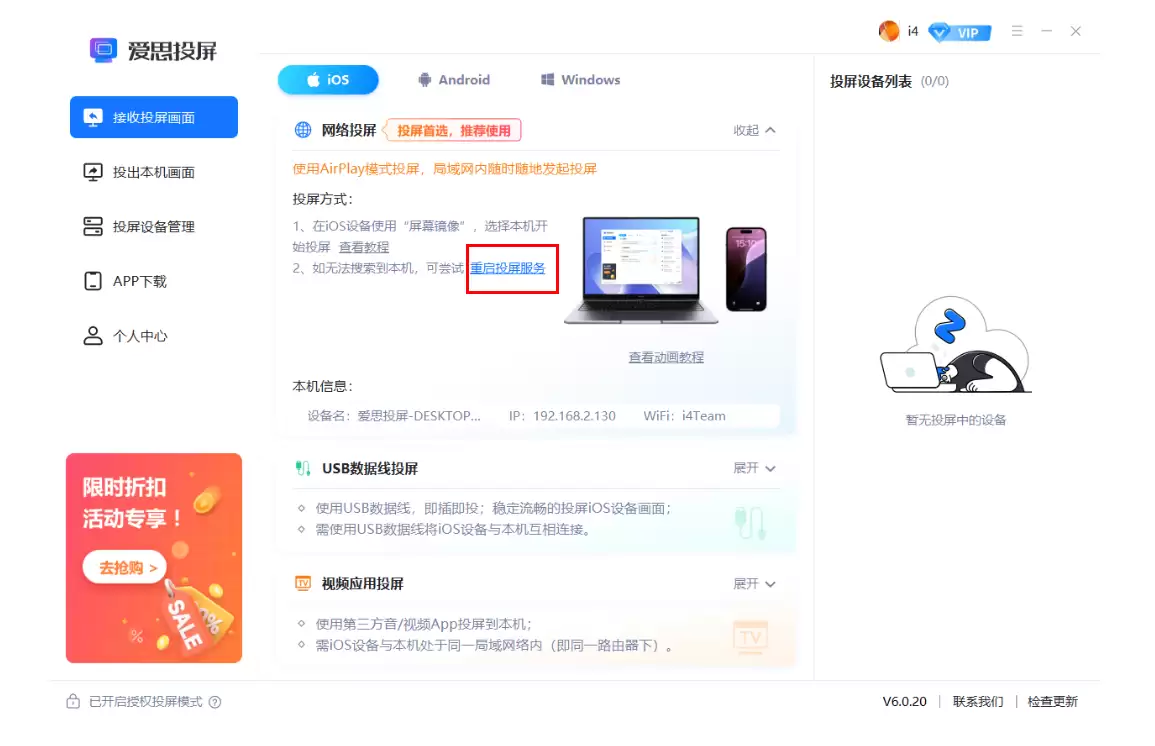The height and width of the screenshot is (746, 1155).
Task: Switch to the iOS tab
Action: point(328,80)
